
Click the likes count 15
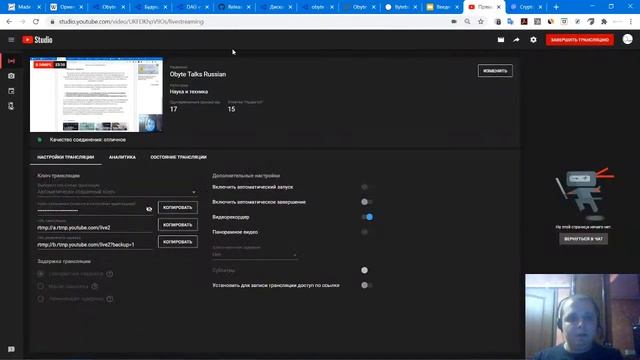click(x=231, y=109)
